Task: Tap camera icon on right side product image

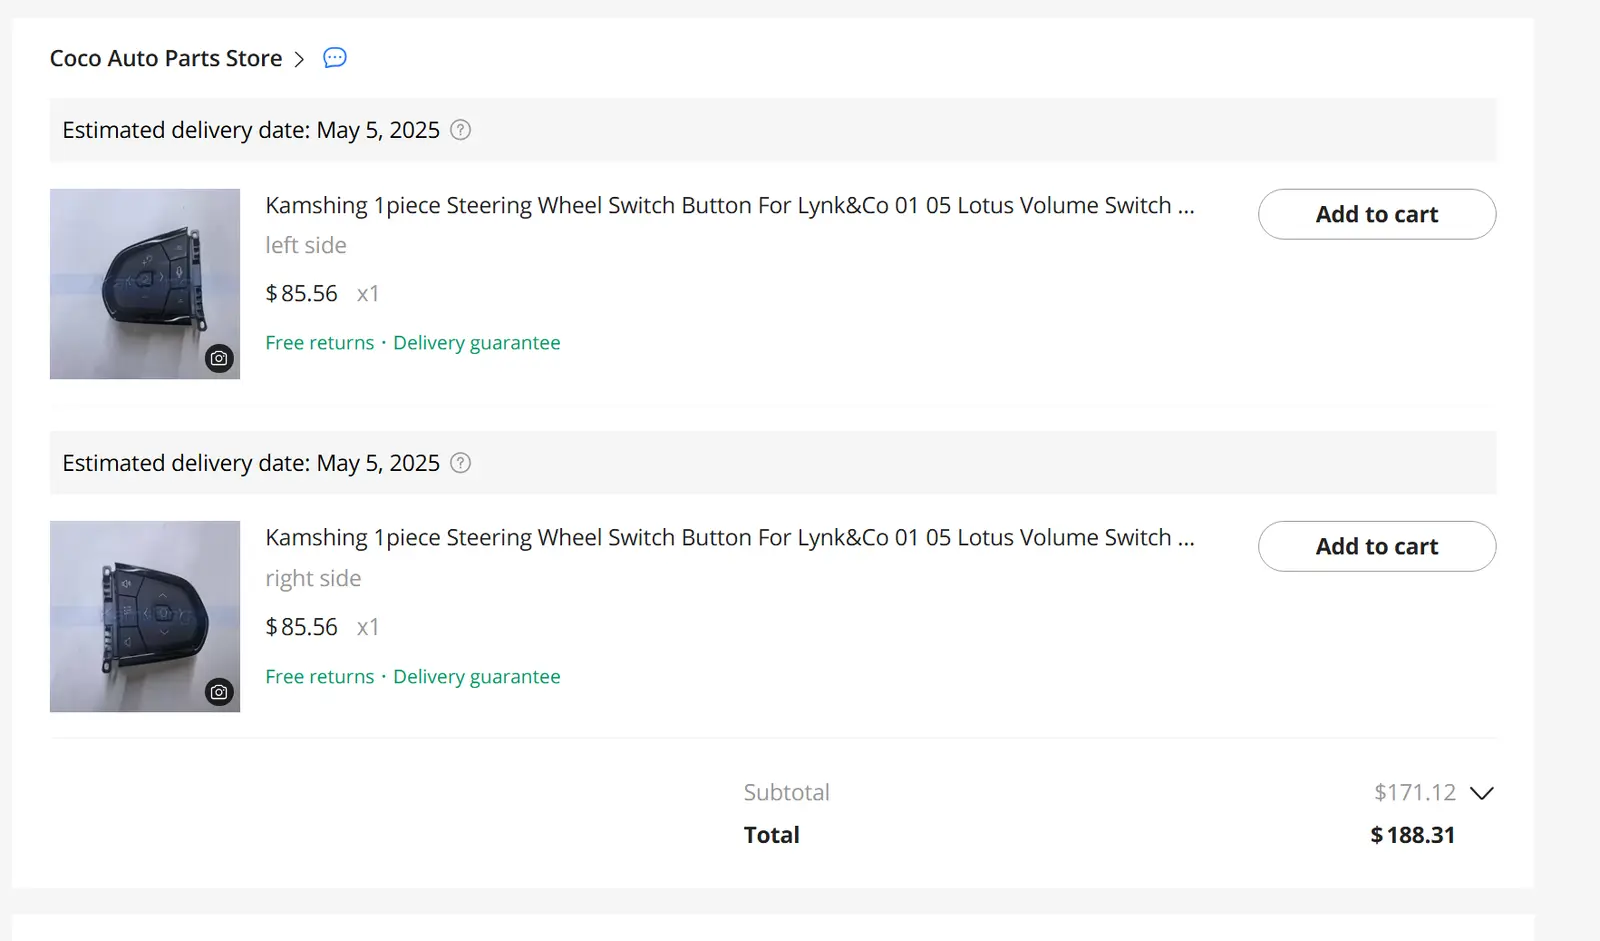Action: click(x=219, y=692)
